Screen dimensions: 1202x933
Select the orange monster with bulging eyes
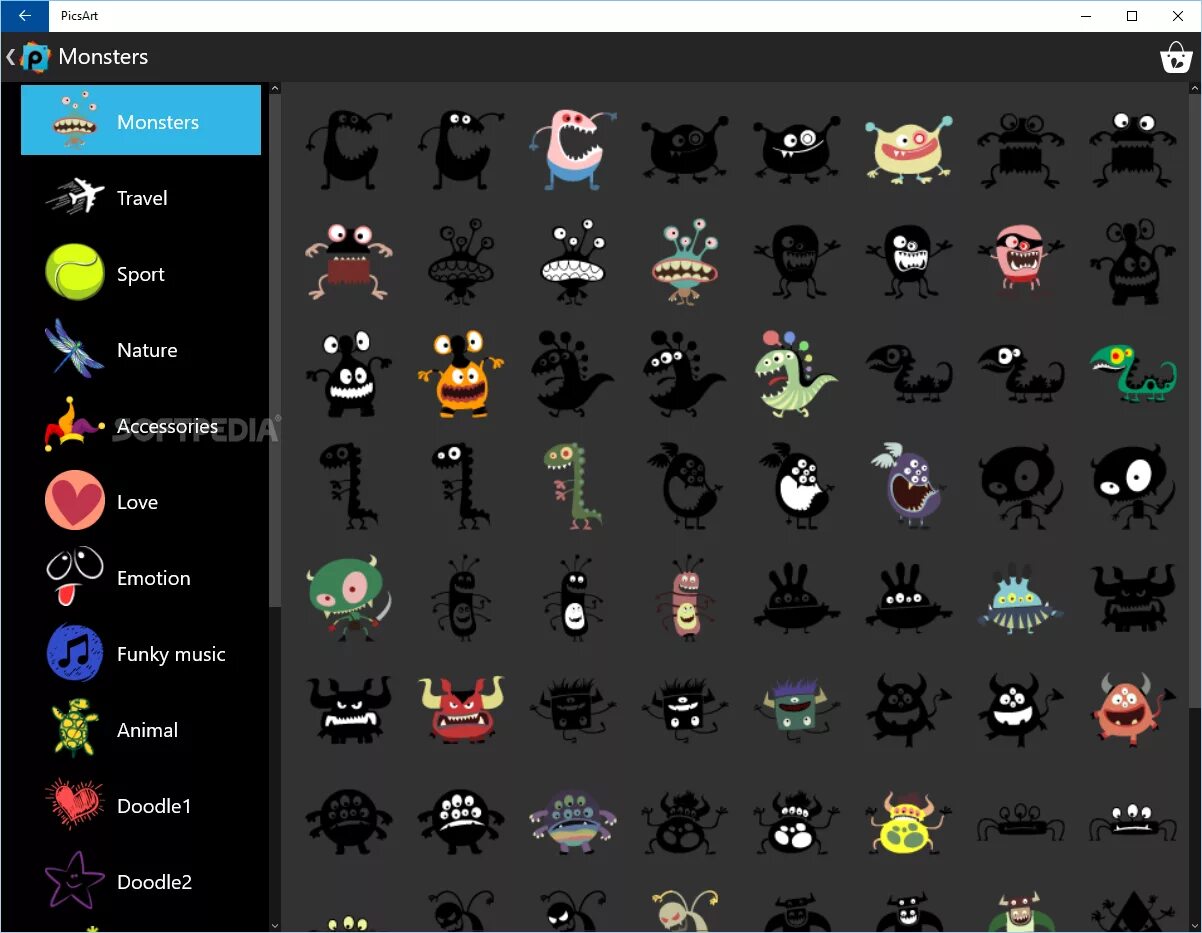[460, 375]
